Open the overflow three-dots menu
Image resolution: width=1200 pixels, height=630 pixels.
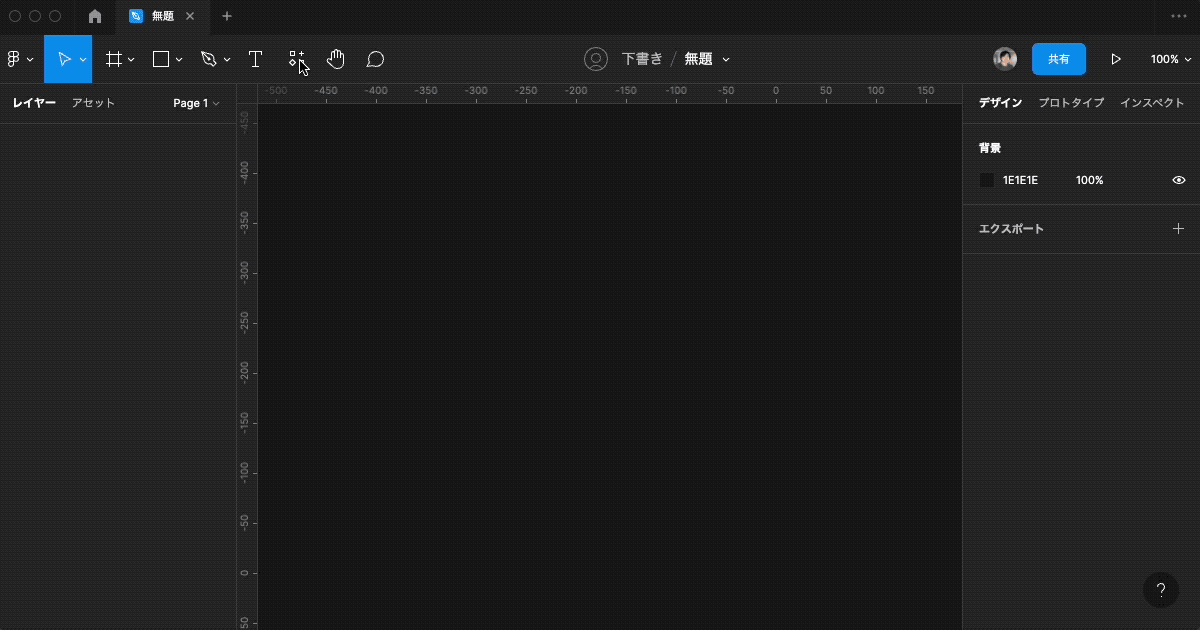[x=1179, y=16]
